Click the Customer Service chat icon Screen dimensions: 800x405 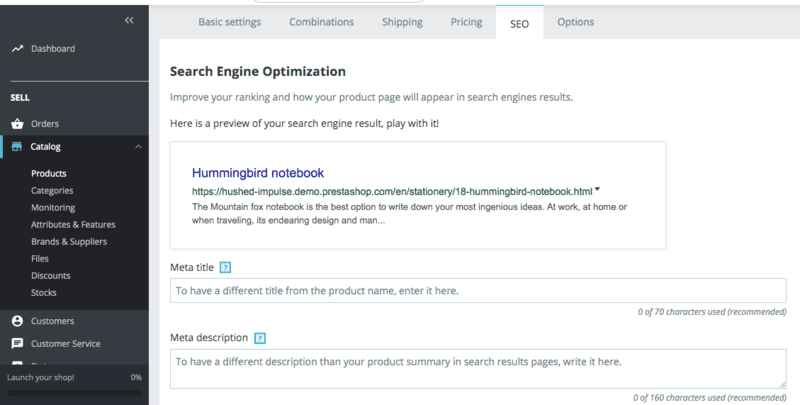pyautogui.click(x=17, y=343)
